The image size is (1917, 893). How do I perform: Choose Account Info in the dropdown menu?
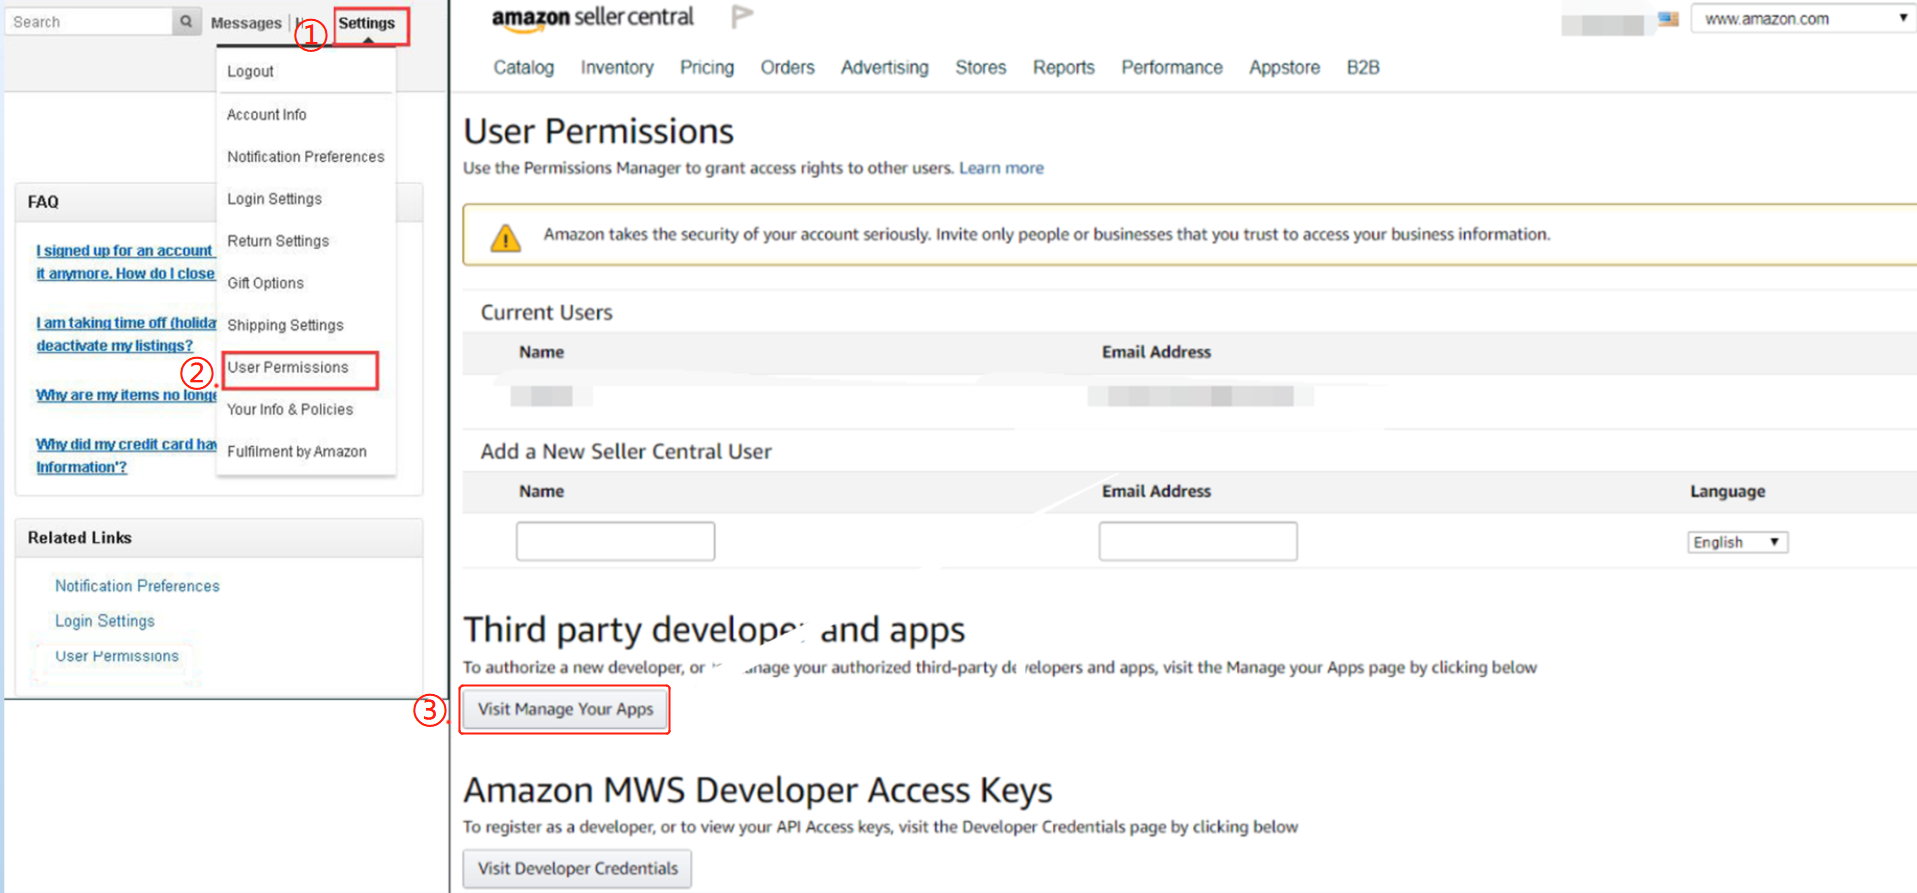(x=267, y=115)
